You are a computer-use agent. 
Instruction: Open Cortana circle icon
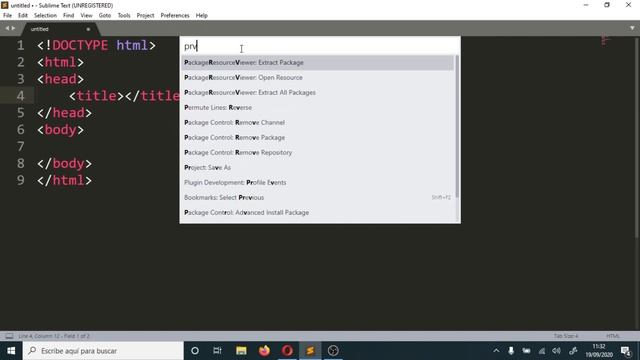[x=195, y=351]
